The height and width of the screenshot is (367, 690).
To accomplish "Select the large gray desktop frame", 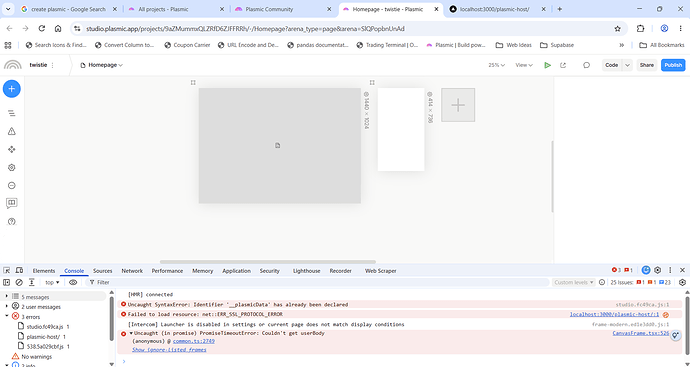I will click(x=279, y=146).
